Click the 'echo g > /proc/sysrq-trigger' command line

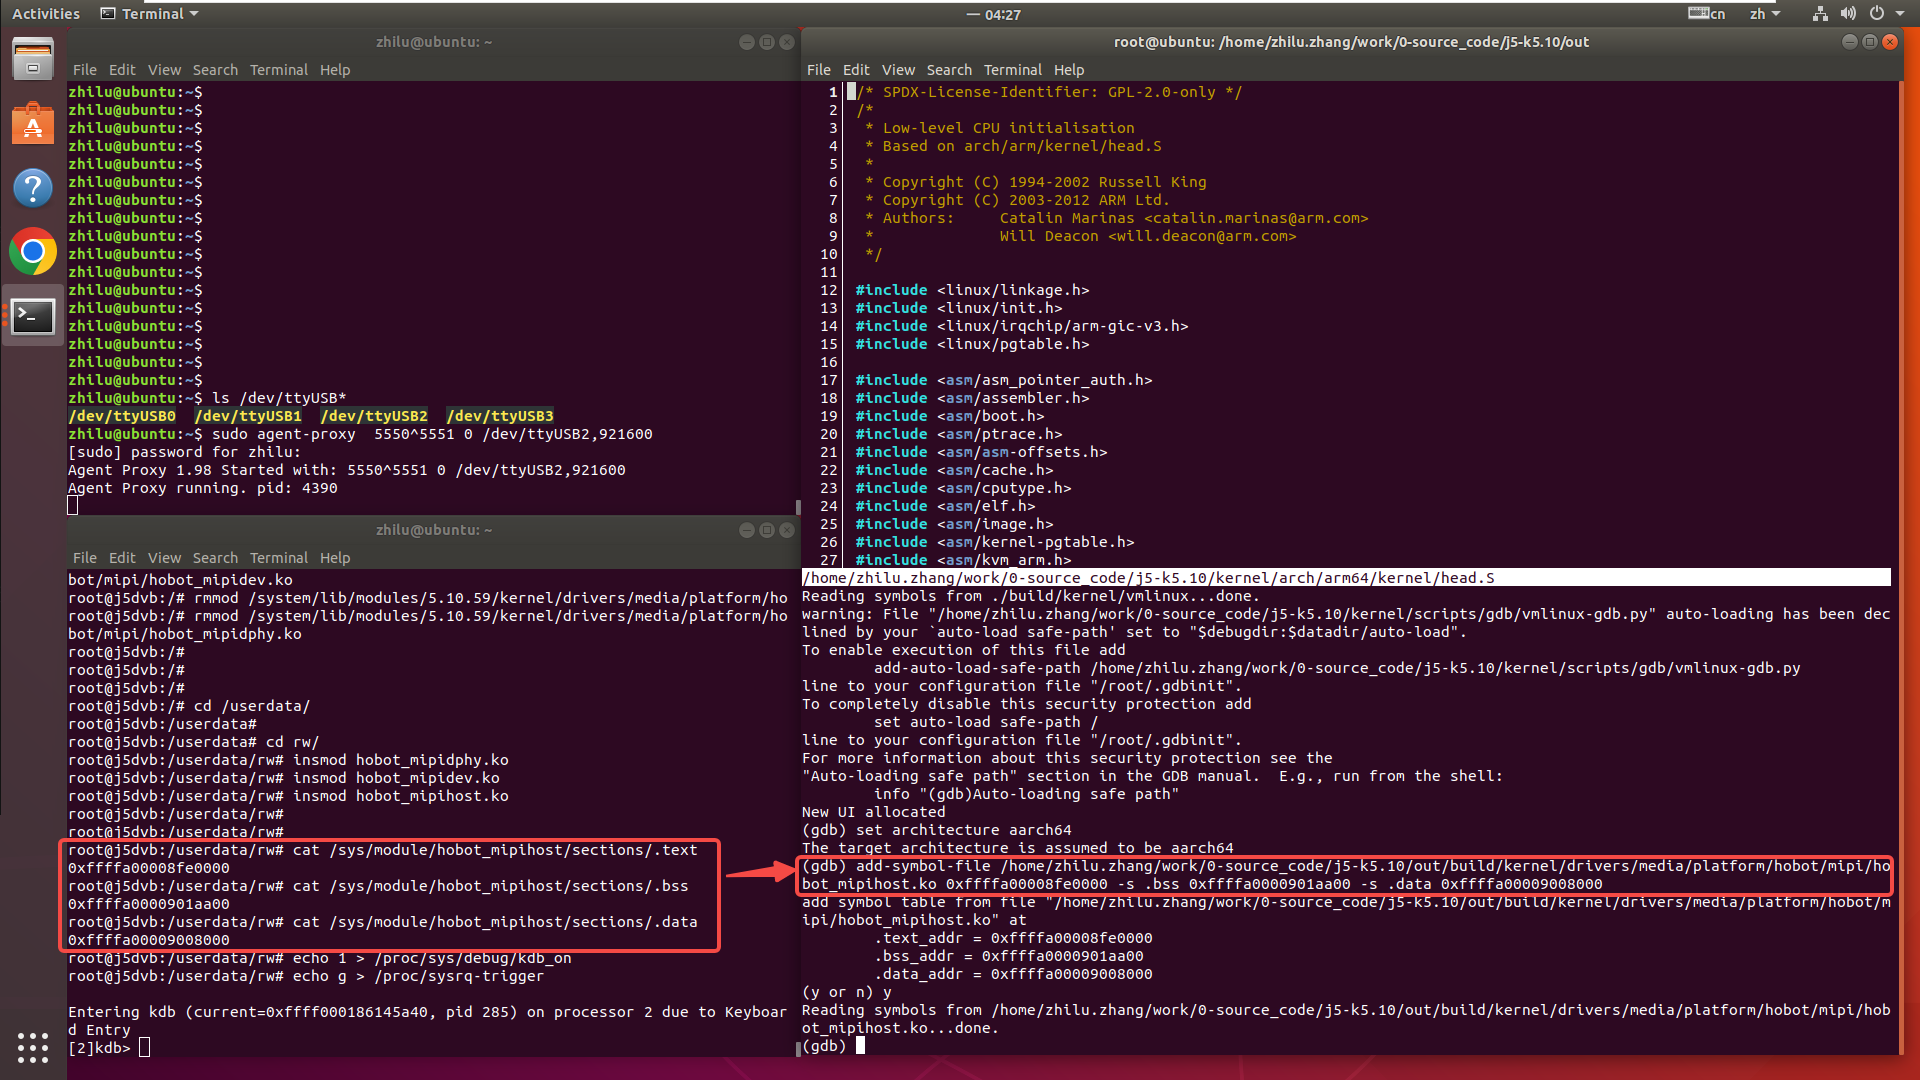click(x=306, y=976)
